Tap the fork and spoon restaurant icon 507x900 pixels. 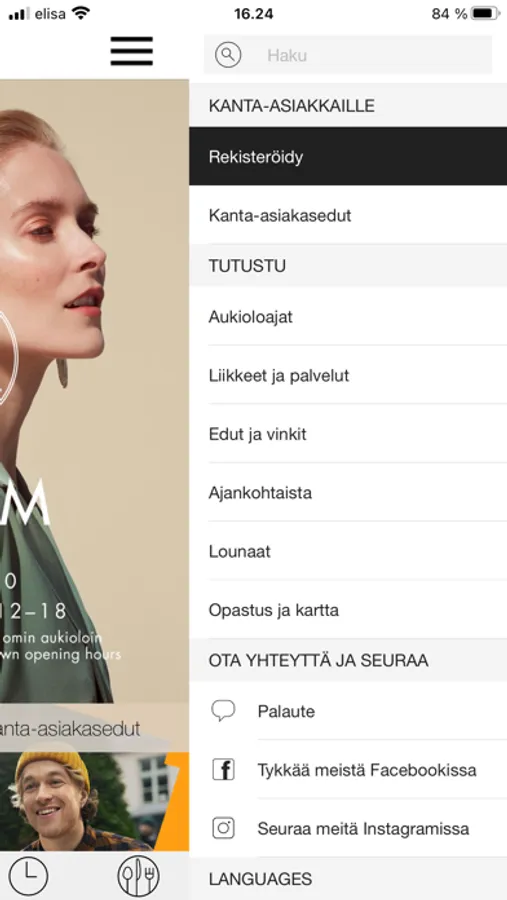point(138,876)
